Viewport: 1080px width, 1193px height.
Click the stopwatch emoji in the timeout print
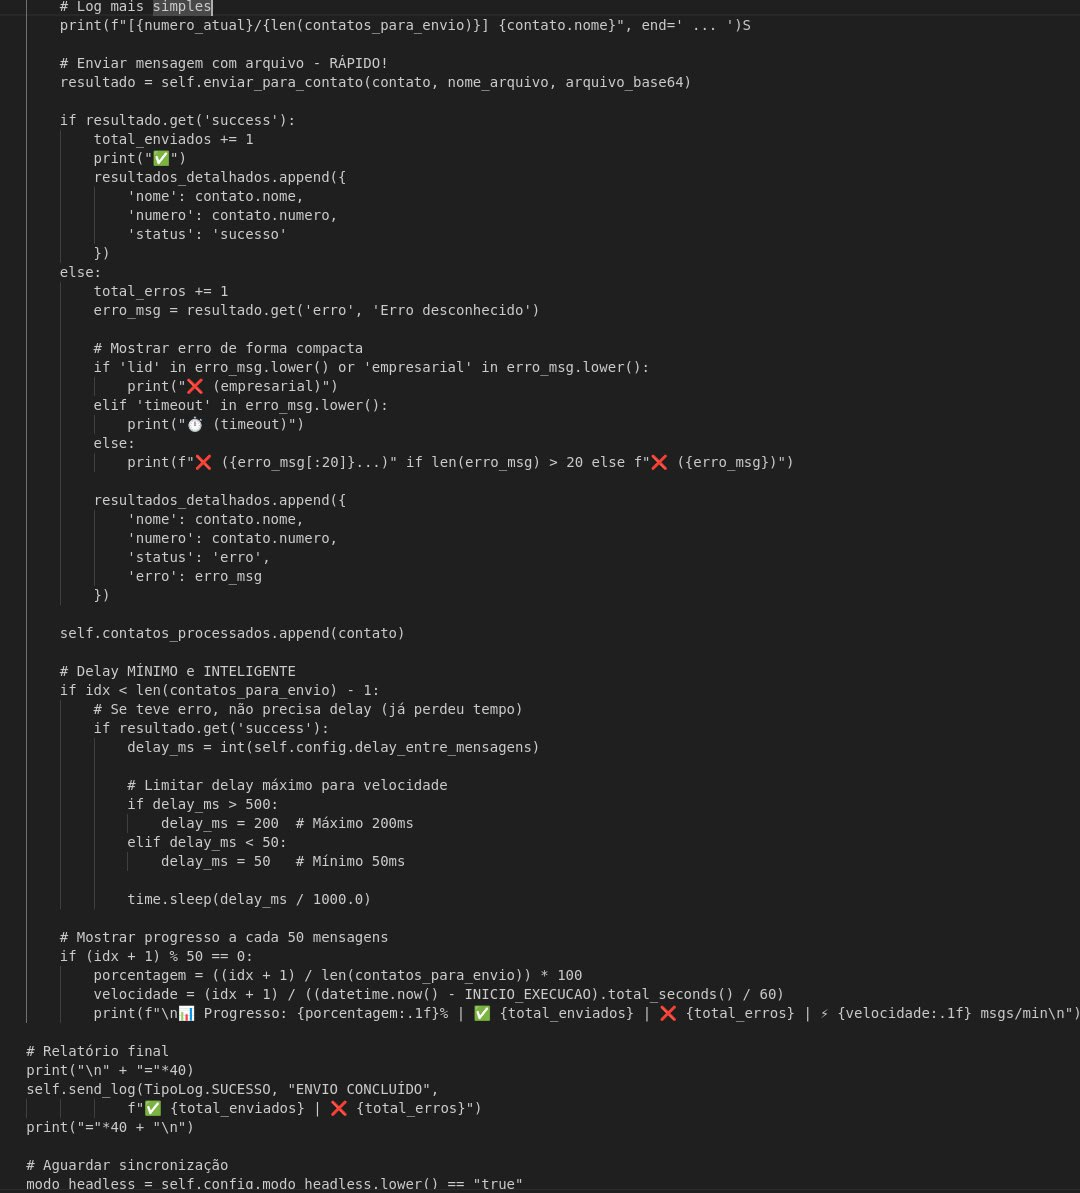coord(194,424)
